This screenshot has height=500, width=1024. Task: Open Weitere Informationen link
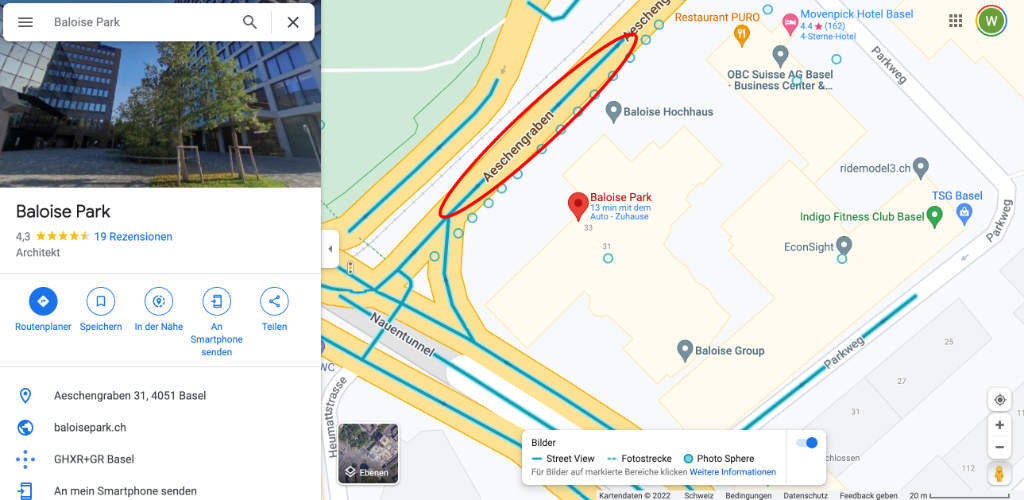pyautogui.click(x=733, y=472)
